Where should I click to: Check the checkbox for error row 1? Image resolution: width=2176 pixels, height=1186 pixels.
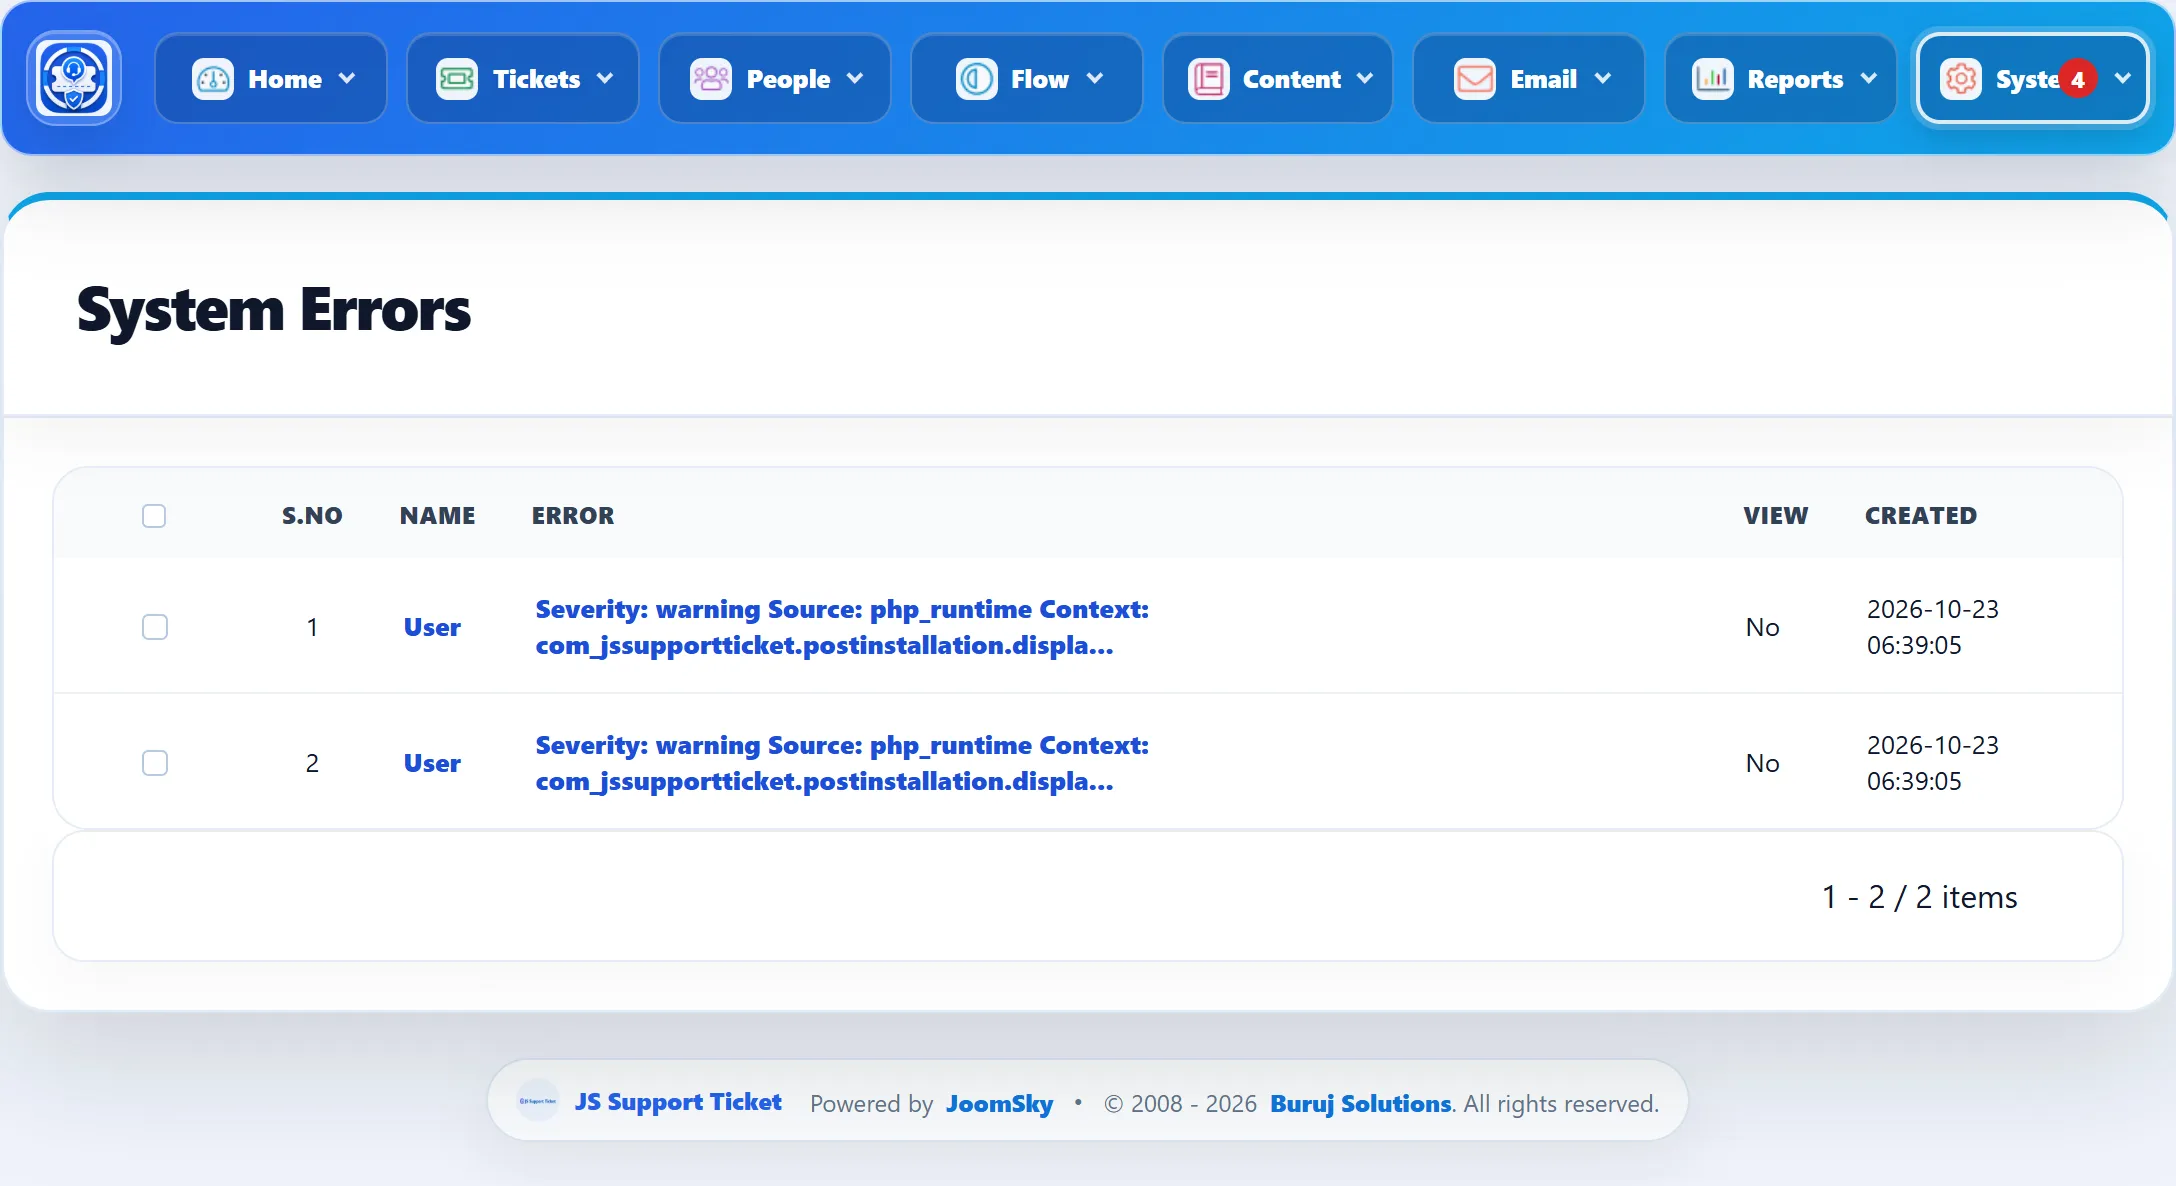[155, 627]
